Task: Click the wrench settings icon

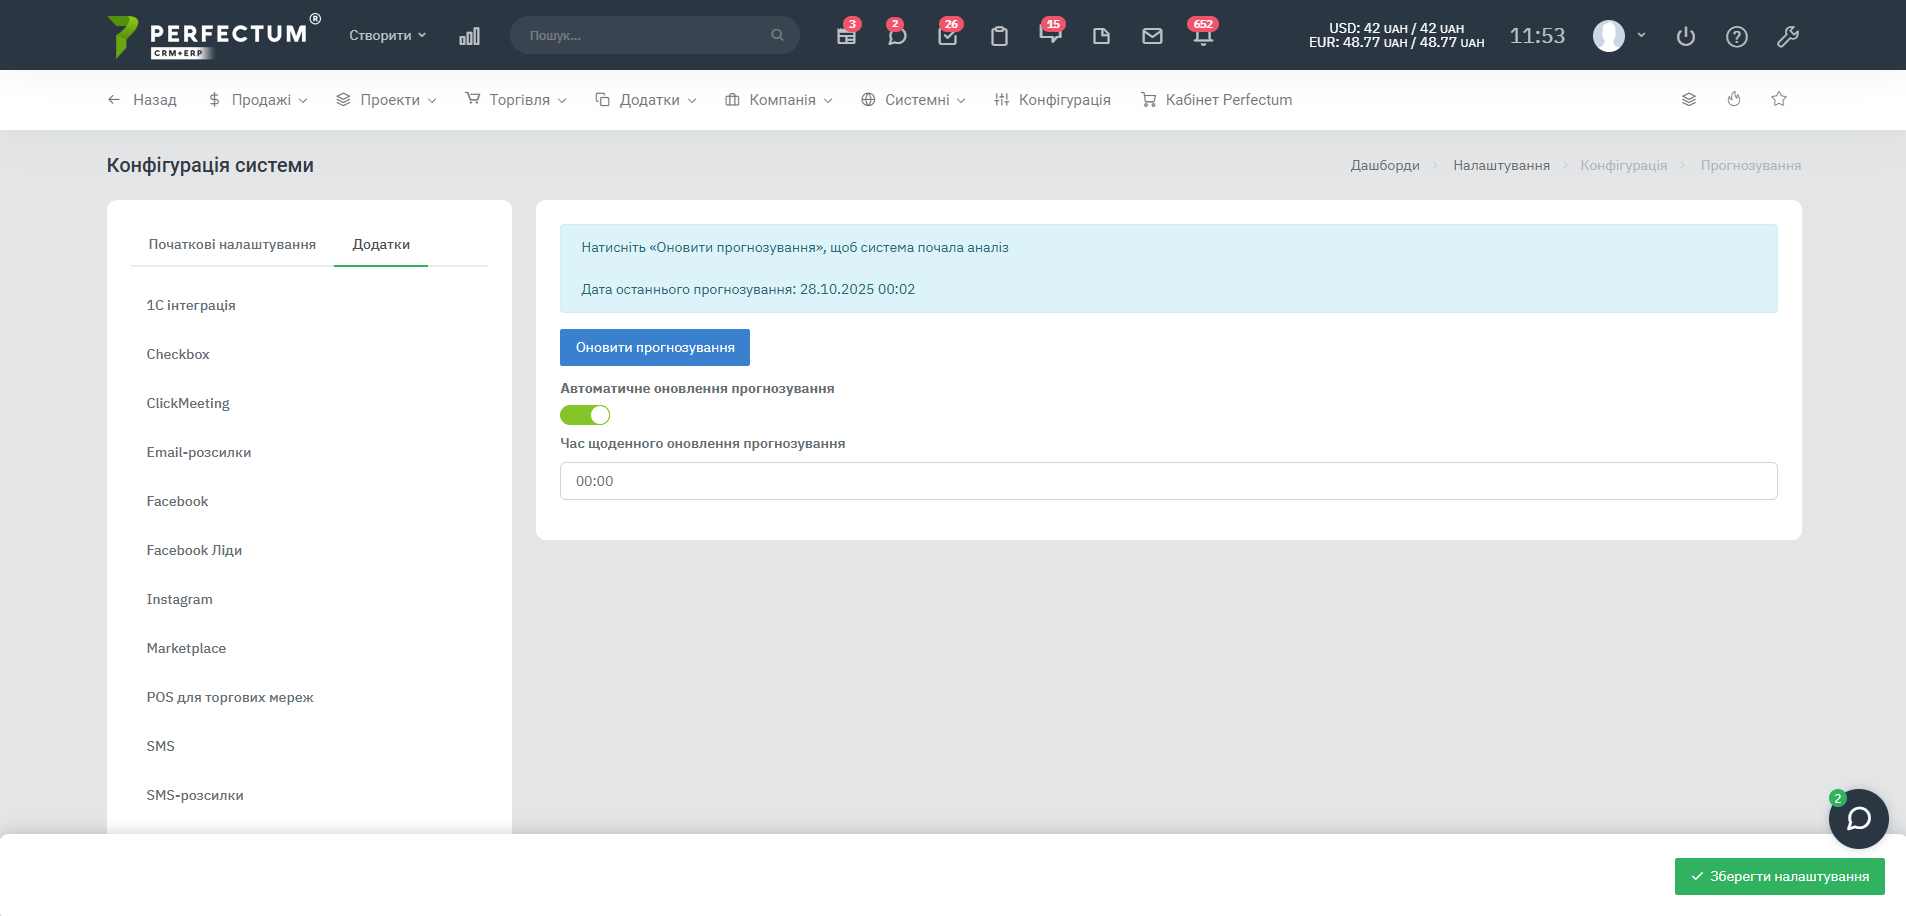Action: coord(1787,37)
